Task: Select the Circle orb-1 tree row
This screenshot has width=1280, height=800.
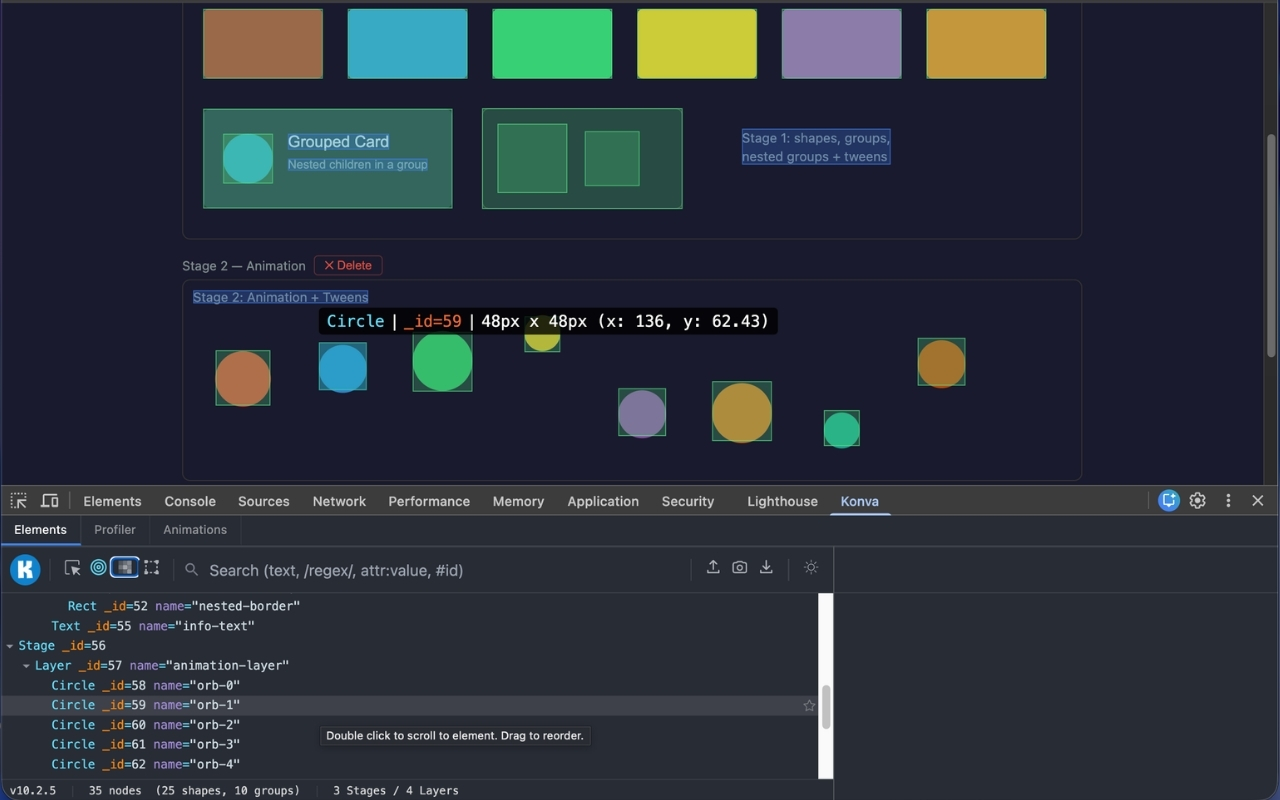Action: pyautogui.click(x=410, y=705)
